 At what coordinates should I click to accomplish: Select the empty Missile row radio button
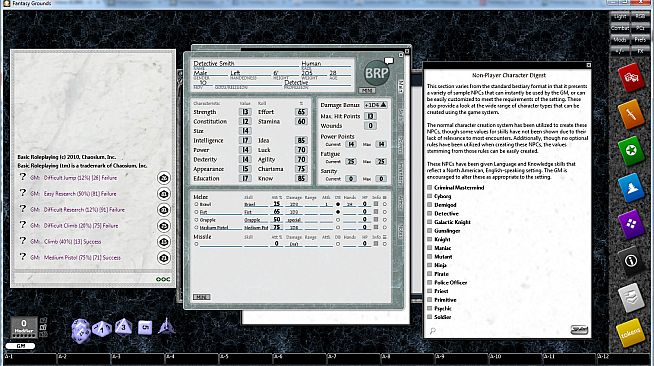tap(196, 244)
